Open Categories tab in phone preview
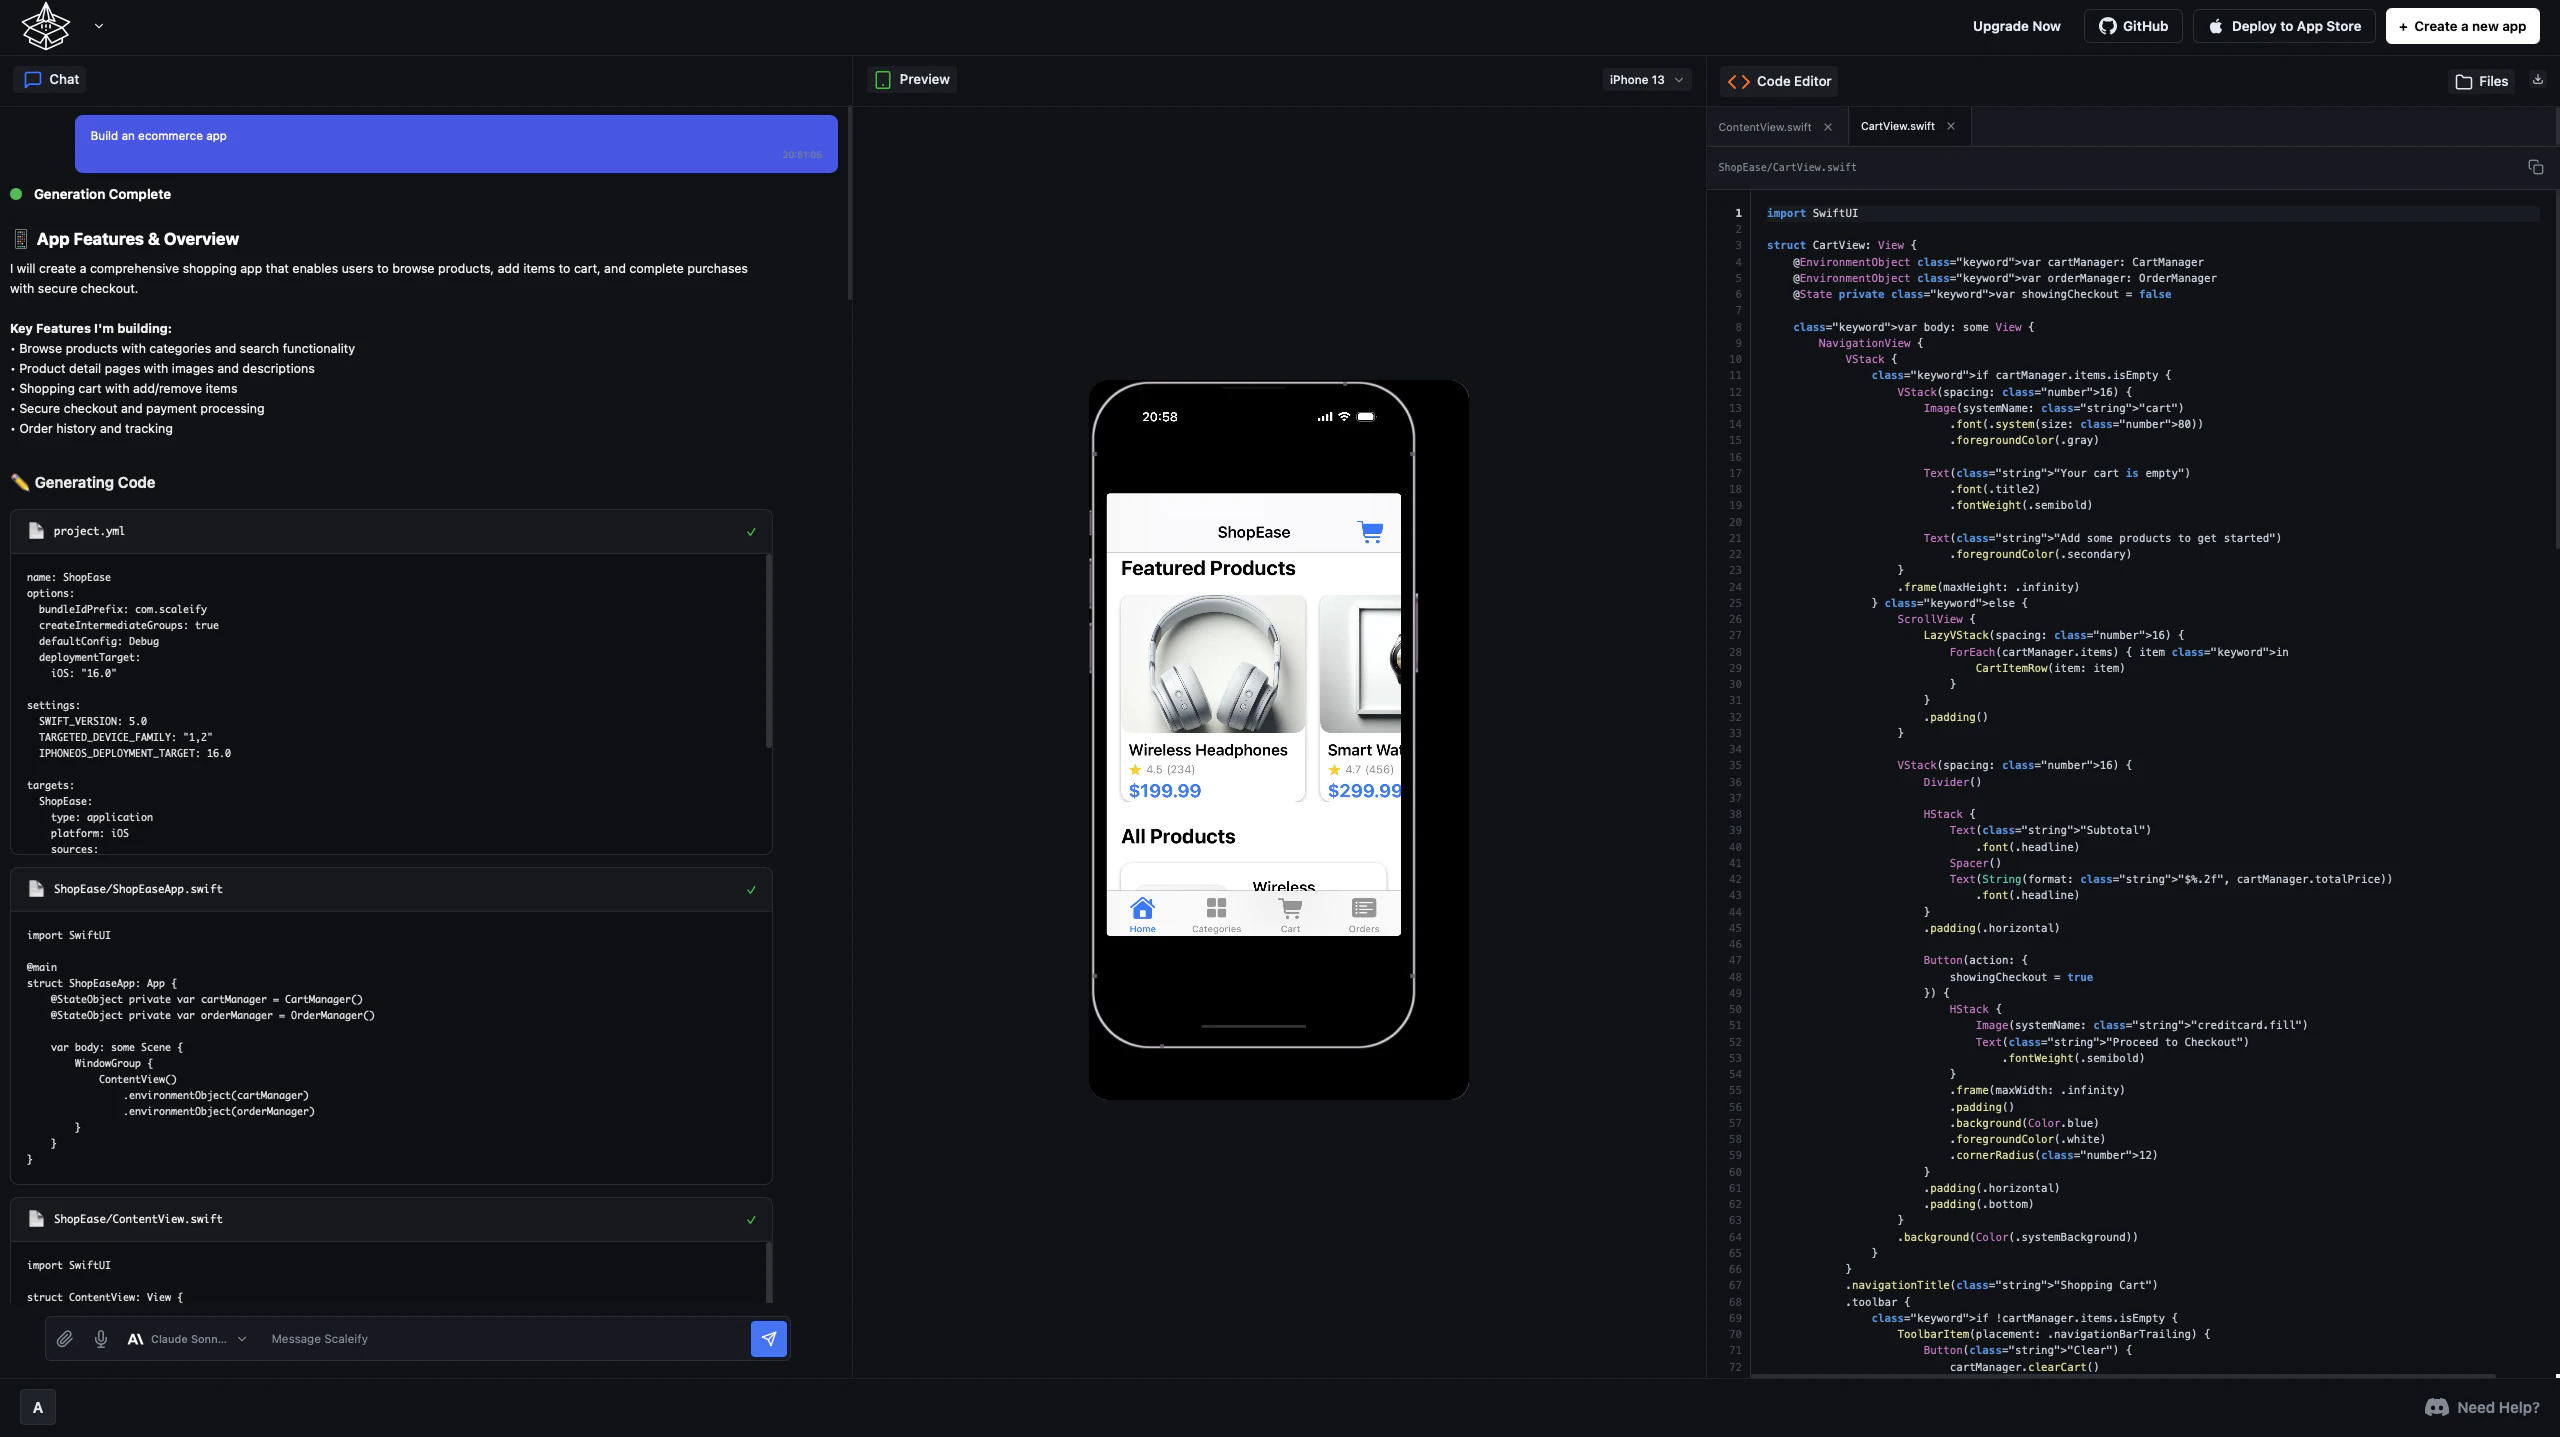This screenshot has height=1437, width=2560. coord(1216,914)
